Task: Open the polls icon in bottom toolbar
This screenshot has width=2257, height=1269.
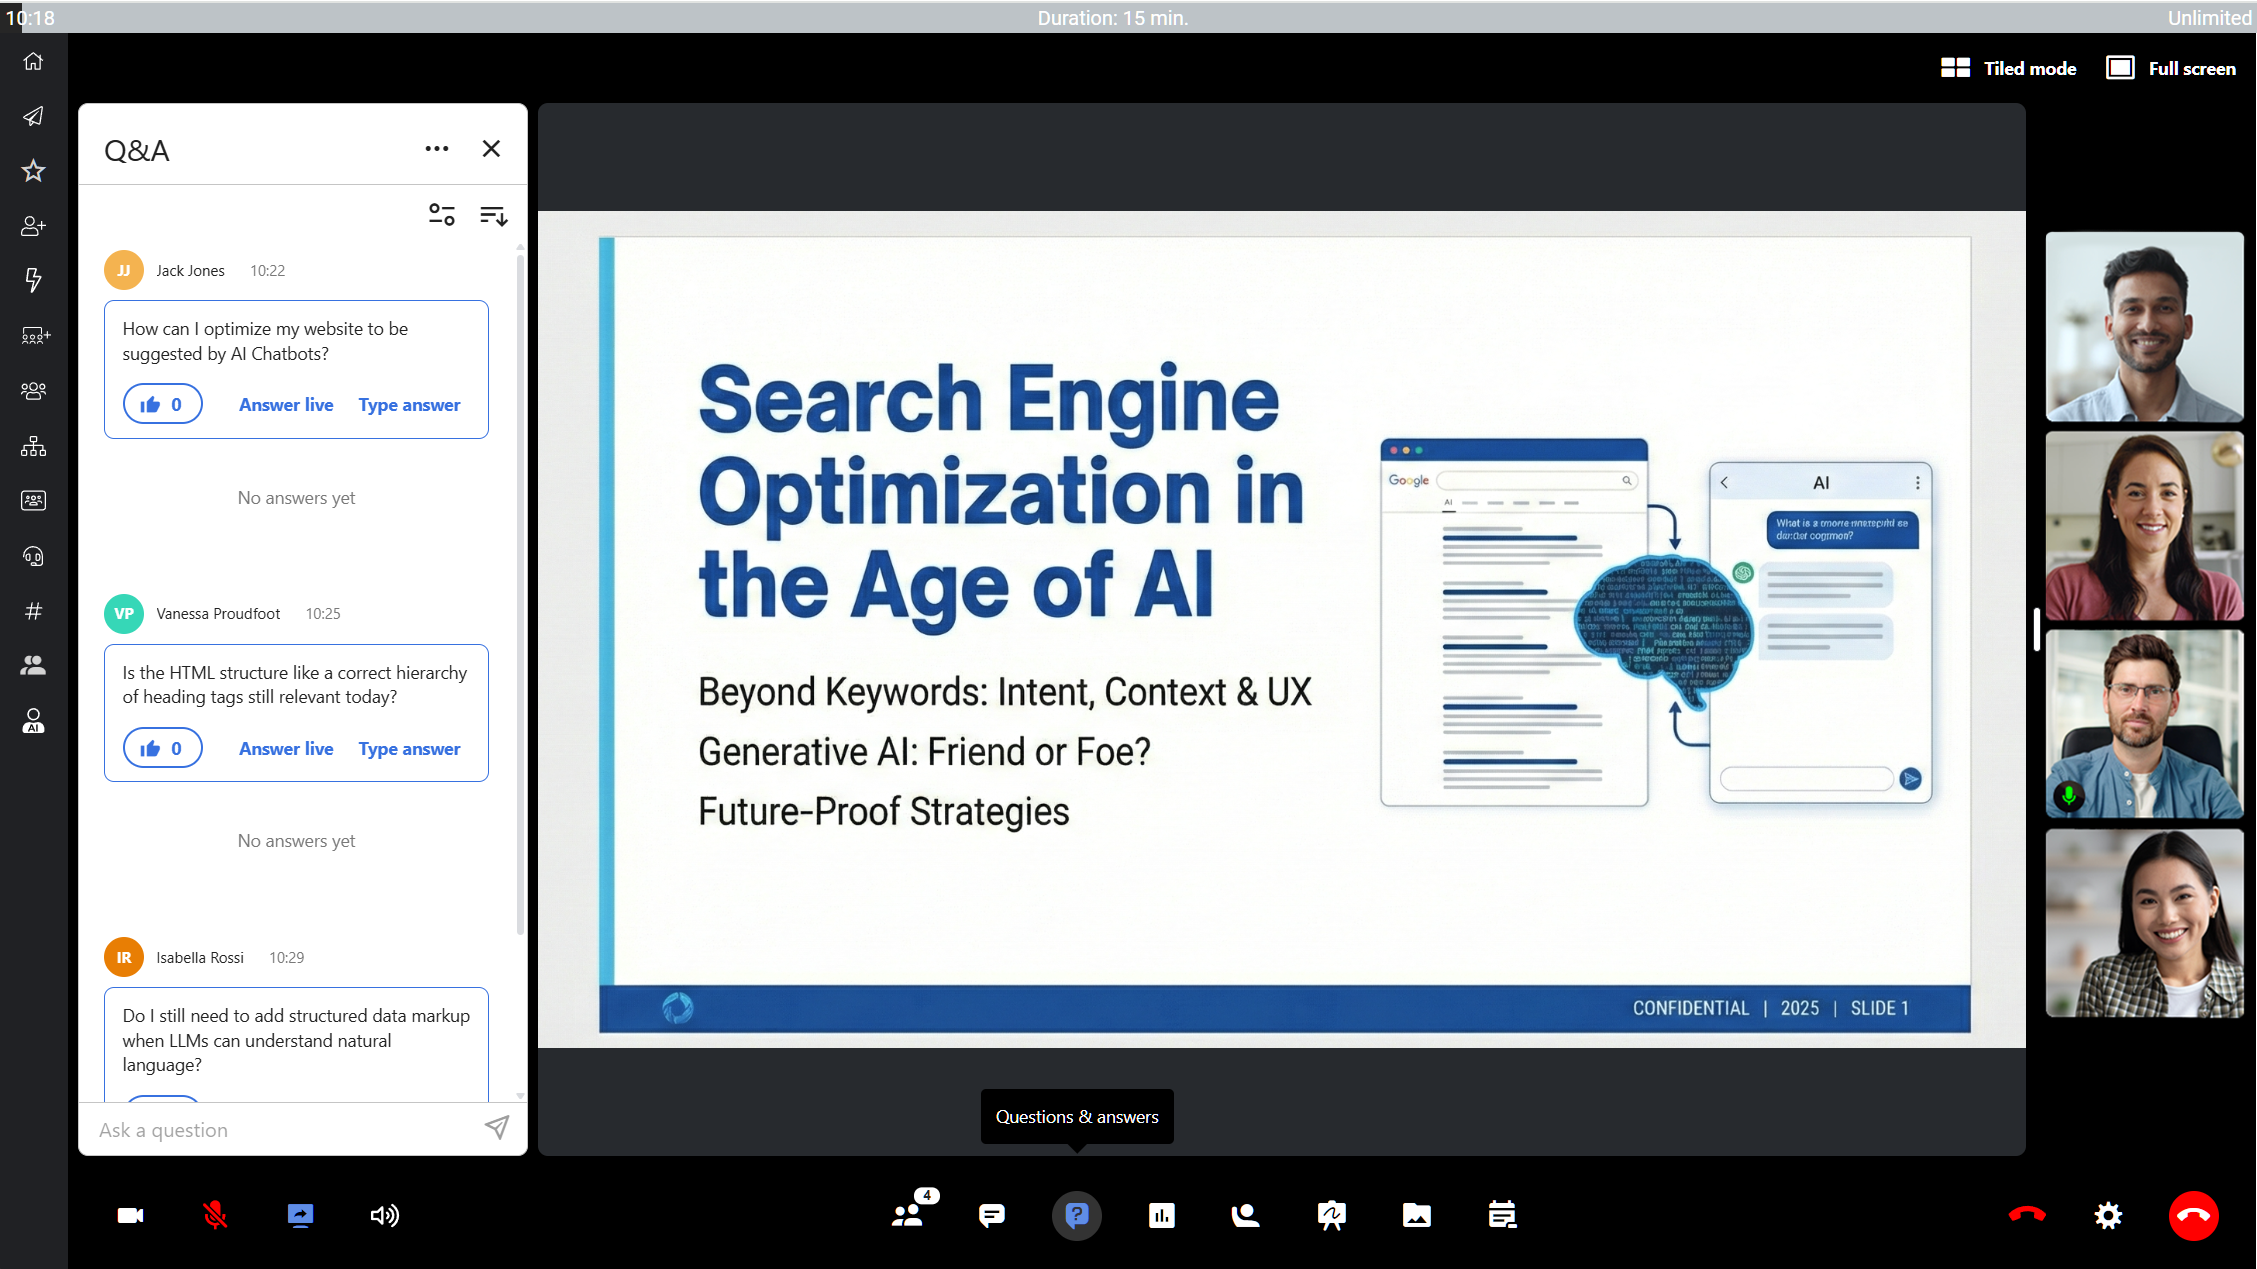Action: (x=1161, y=1215)
